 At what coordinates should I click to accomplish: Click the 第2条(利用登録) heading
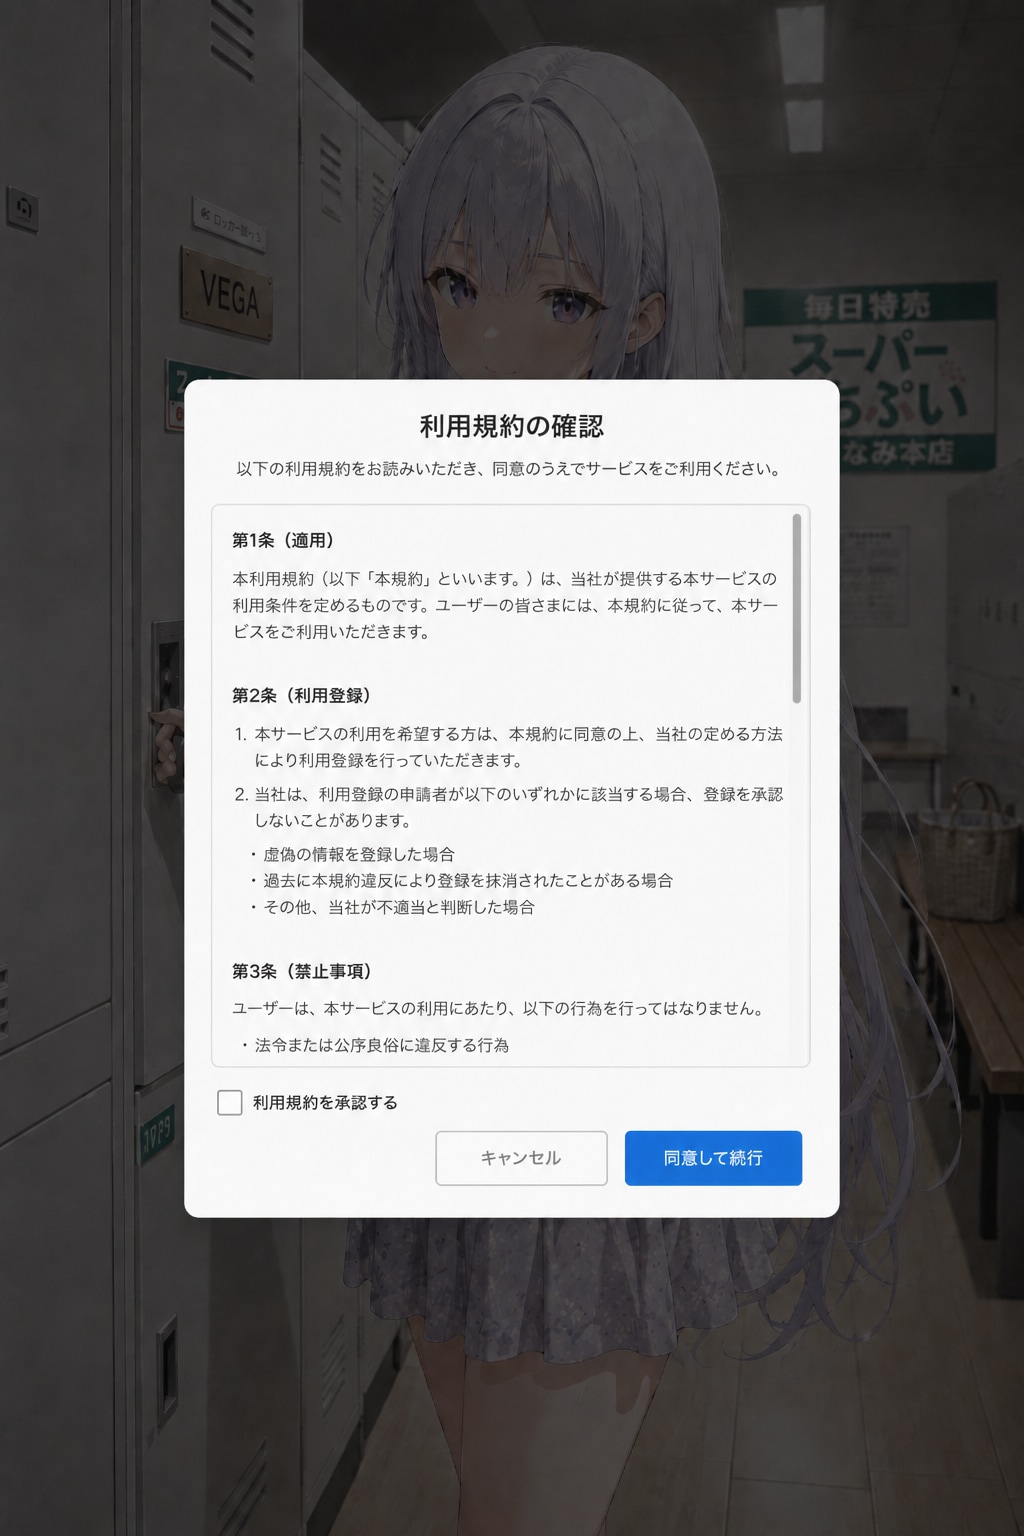click(301, 695)
